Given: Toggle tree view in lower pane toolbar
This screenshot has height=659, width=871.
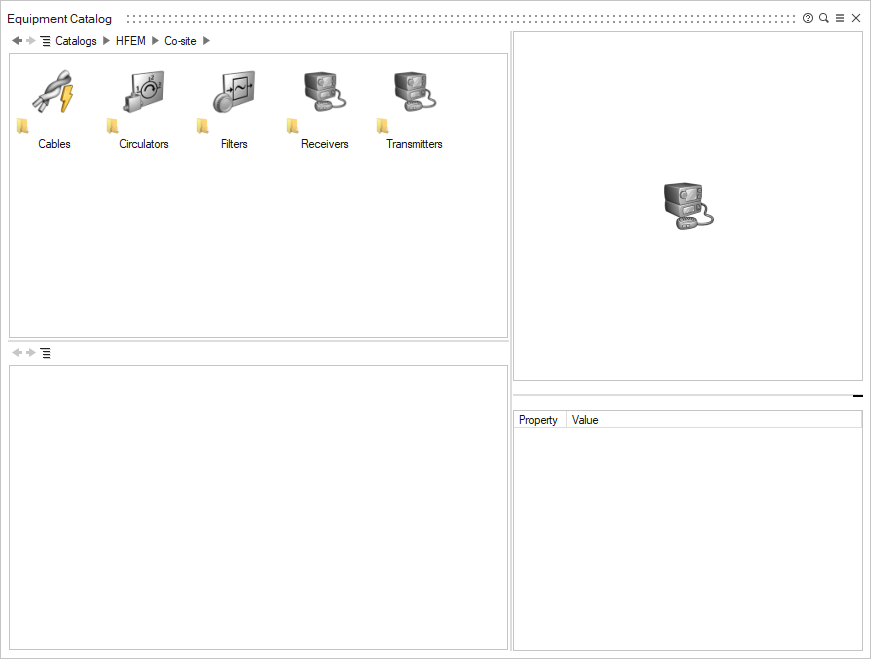Looking at the screenshot, I should pyautogui.click(x=46, y=353).
